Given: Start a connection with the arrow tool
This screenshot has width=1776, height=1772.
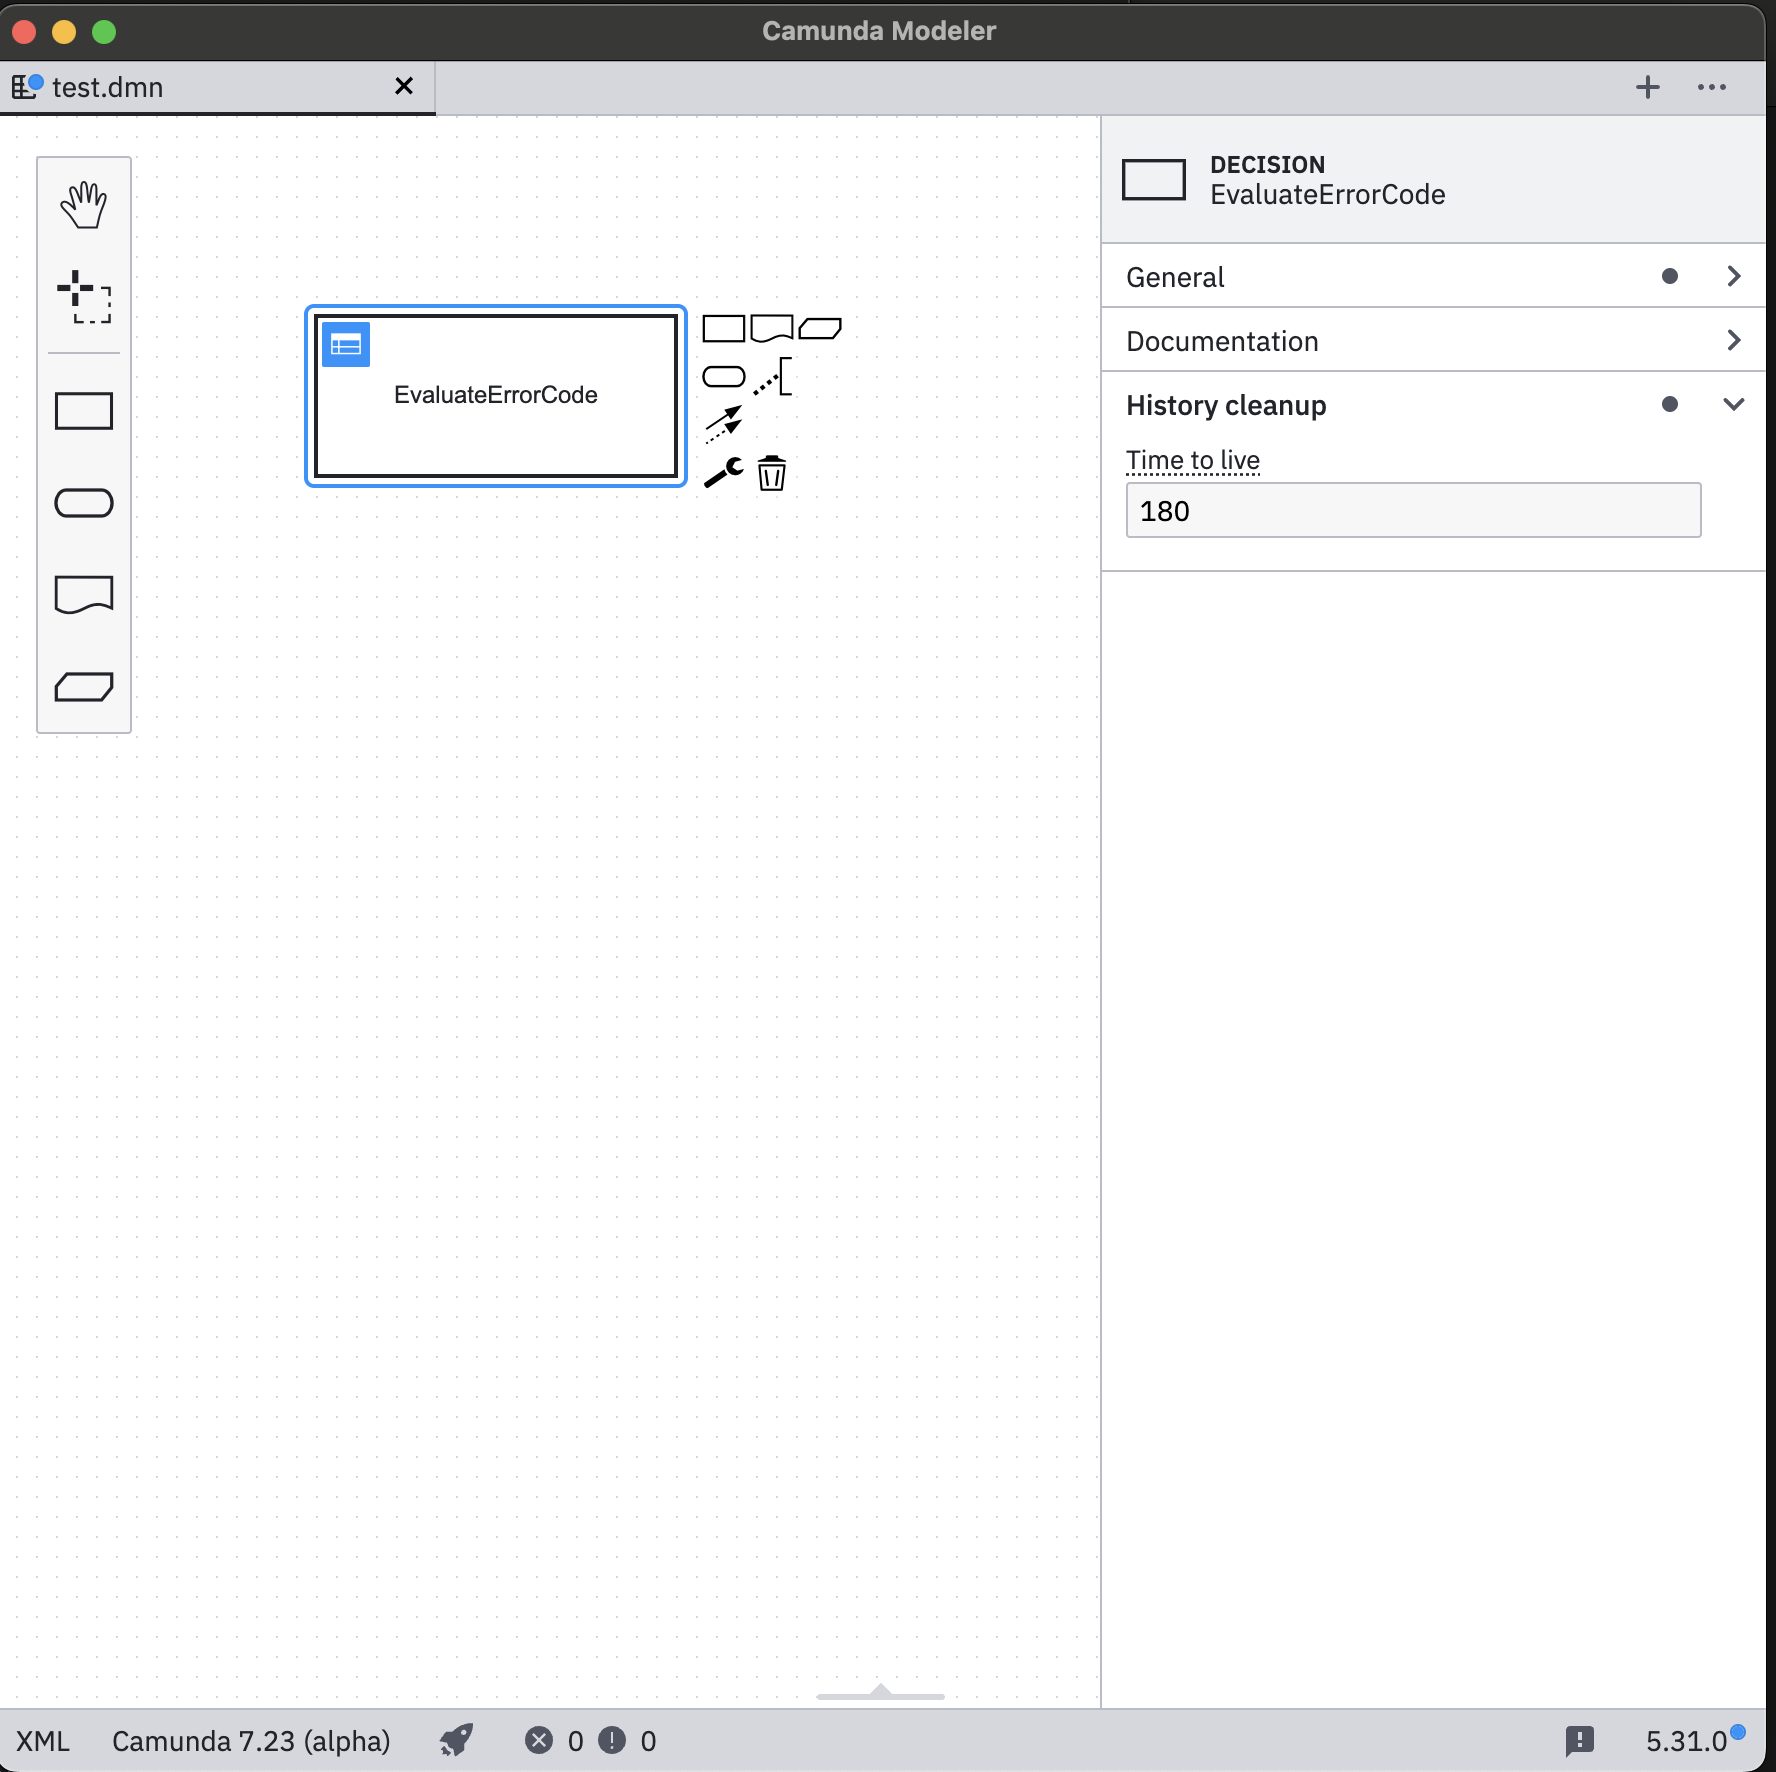Looking at the screenshot, I should (724, 424).
